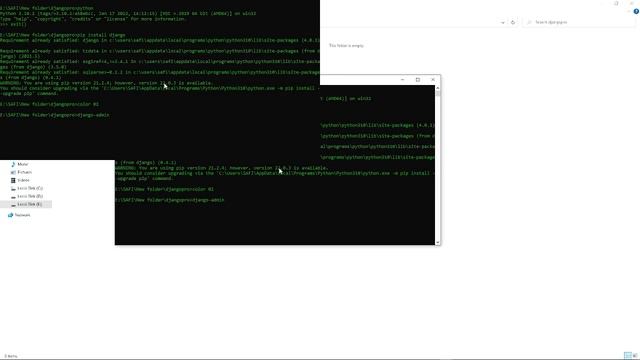Click the Explorer status bar items count
640x360 pixels.
pyautogui.click(x=11, y=356)
